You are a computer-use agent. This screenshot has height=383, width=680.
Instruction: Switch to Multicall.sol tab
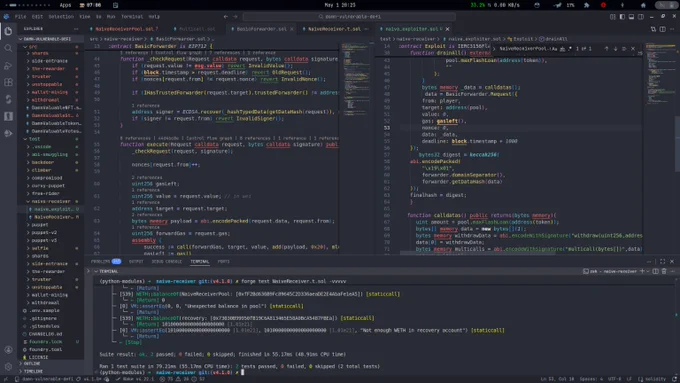click(x=196, y=29)
